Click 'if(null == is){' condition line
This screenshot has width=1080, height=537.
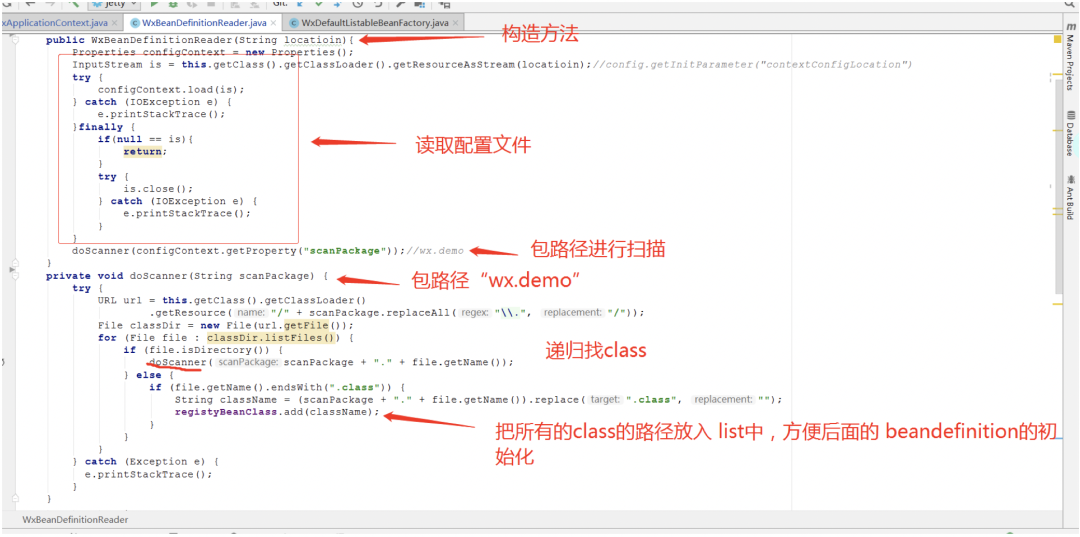tap(145, 139)
